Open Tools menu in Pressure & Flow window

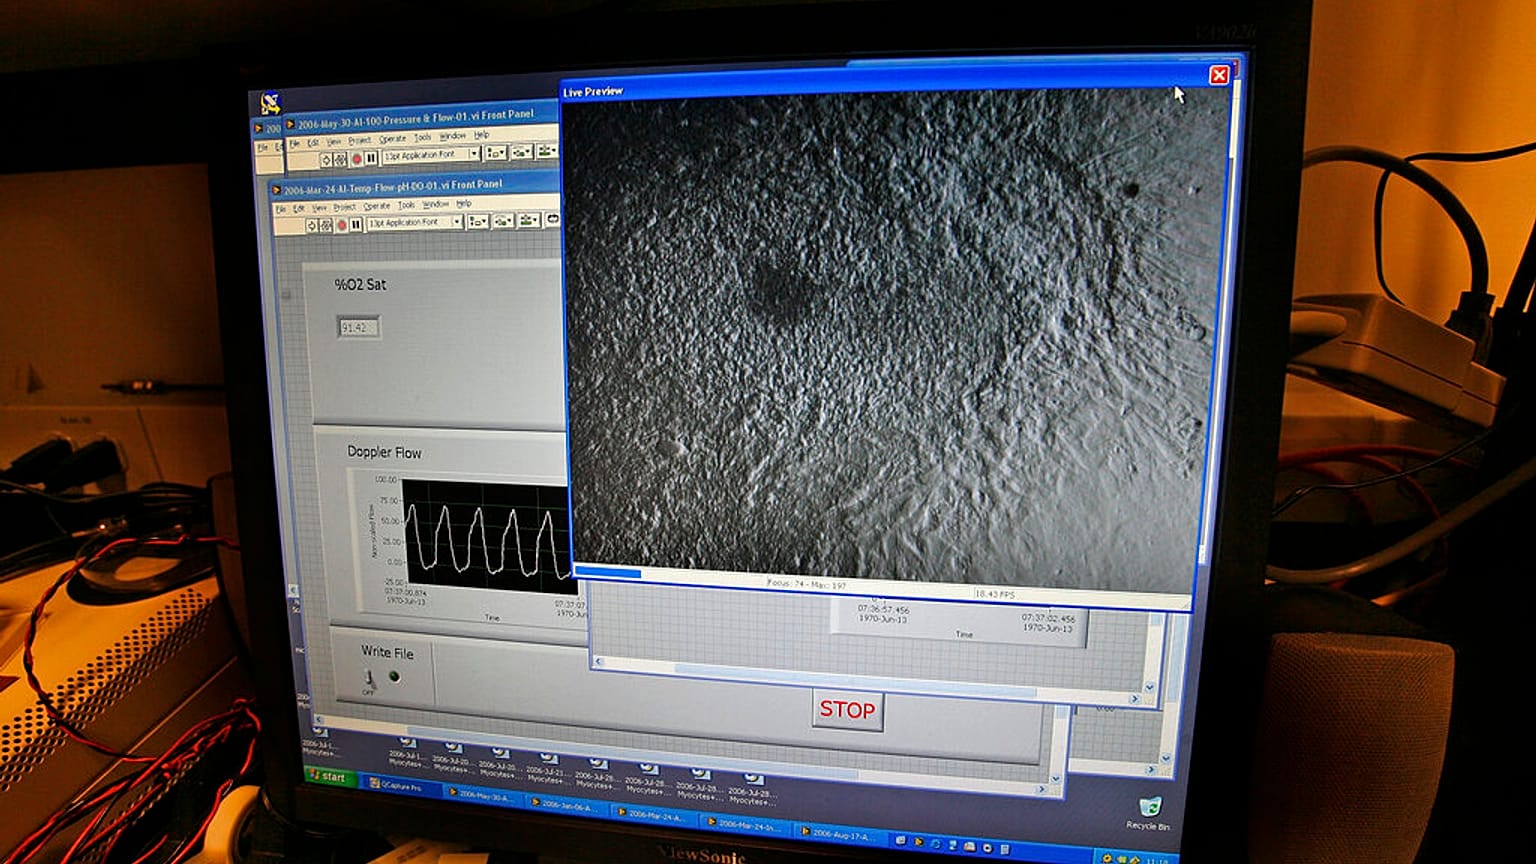(422, 138)
